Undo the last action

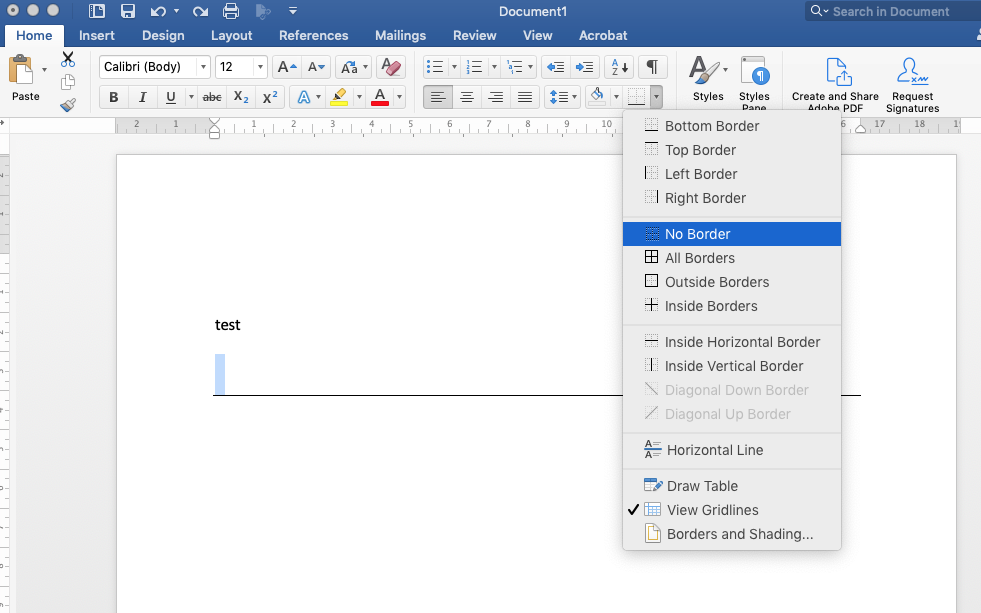point(158,11)
